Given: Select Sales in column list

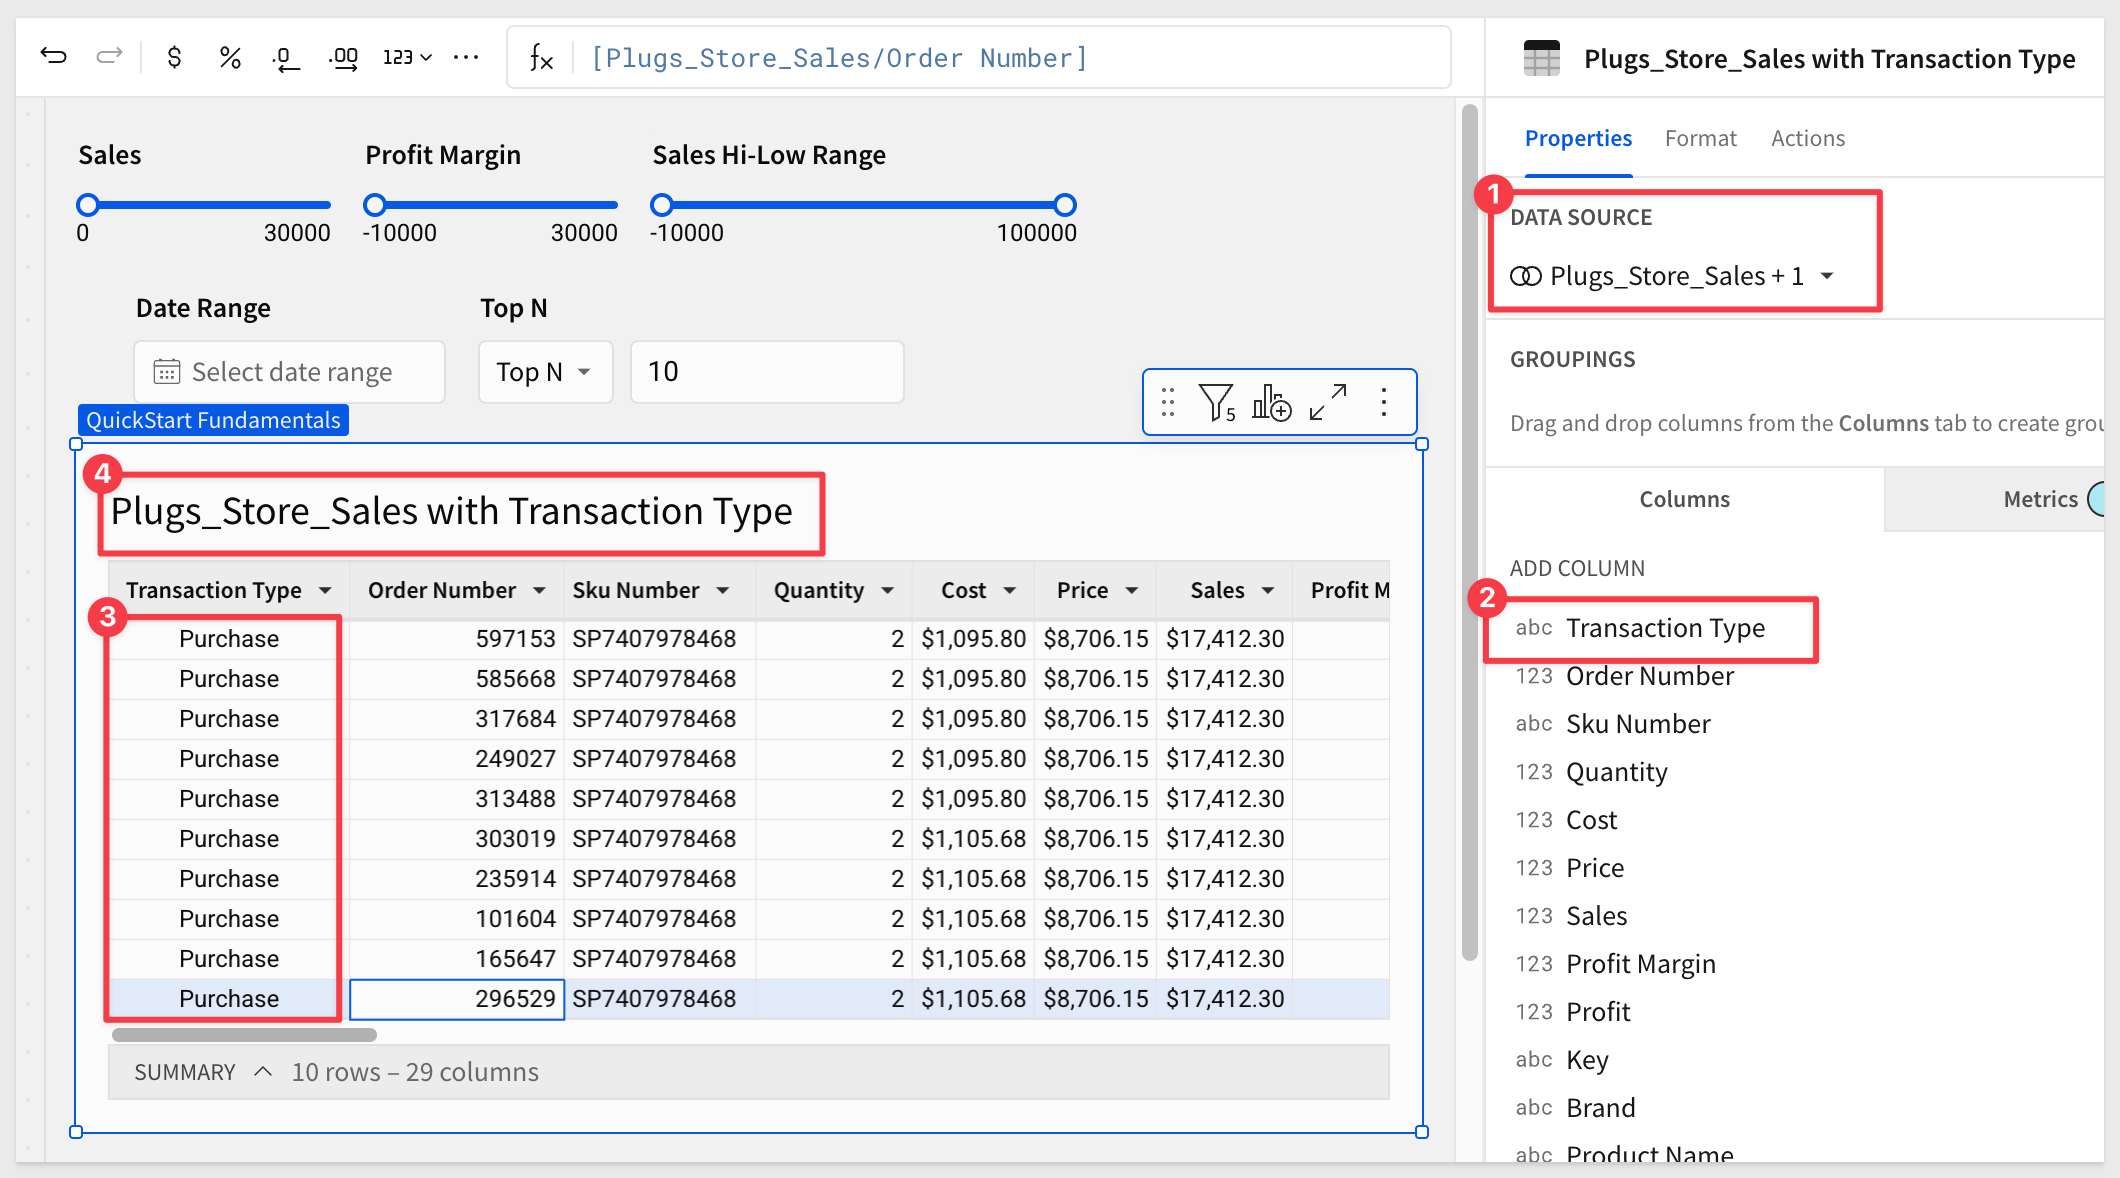Looking at the screenshot, I should [x=1596, y=916].
